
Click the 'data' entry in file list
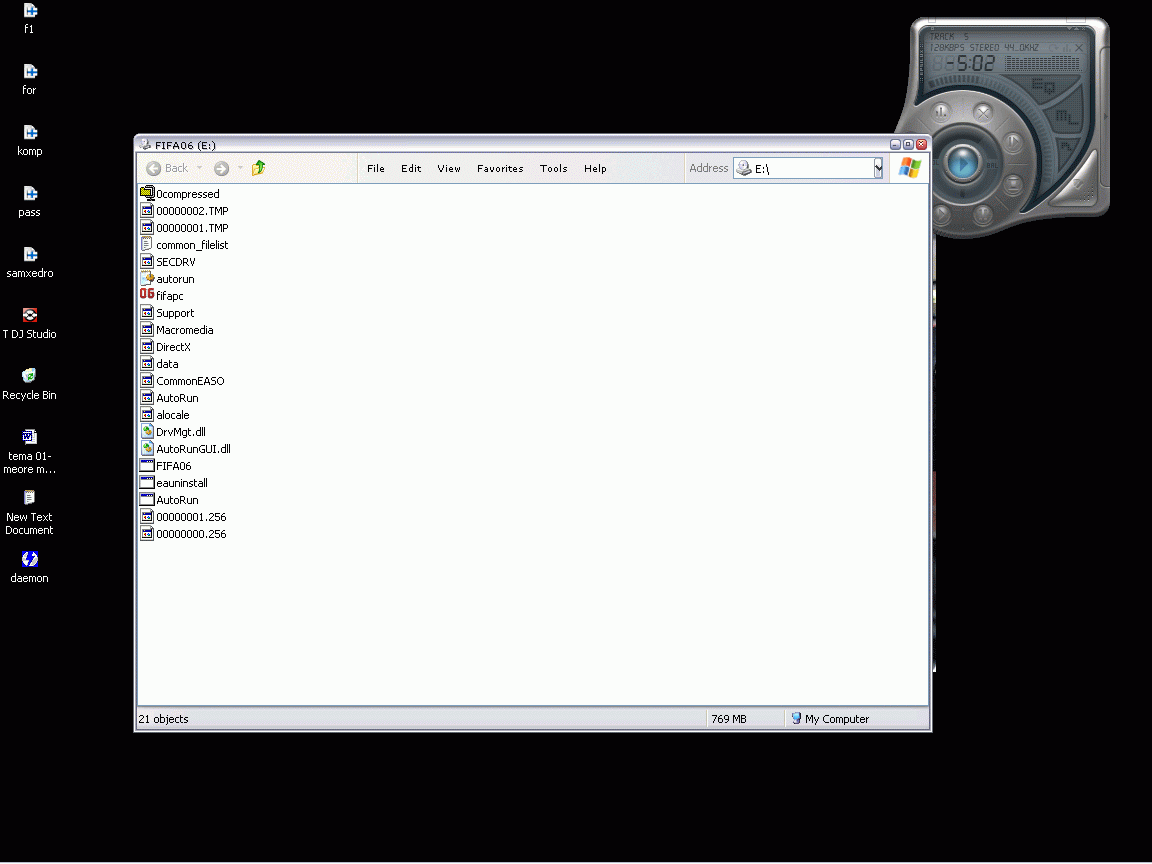pyautogui.click(x=168, y=364)
